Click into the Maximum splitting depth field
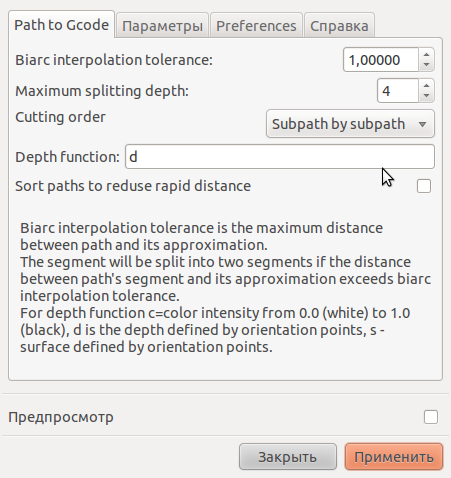This screenshot has height=478, width=451. (x=398, y=91)
